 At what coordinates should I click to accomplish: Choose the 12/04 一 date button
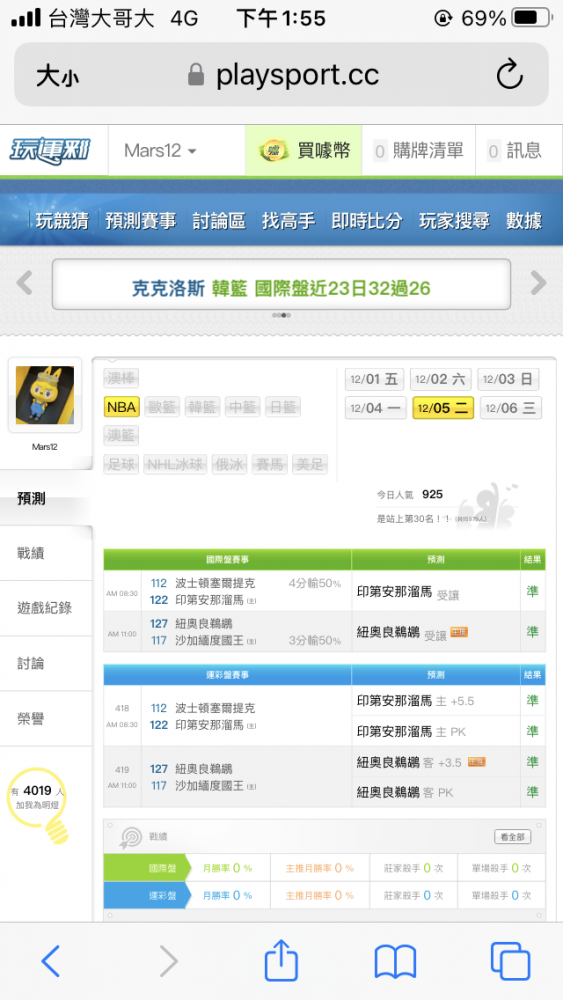click(x=375, y=408)
